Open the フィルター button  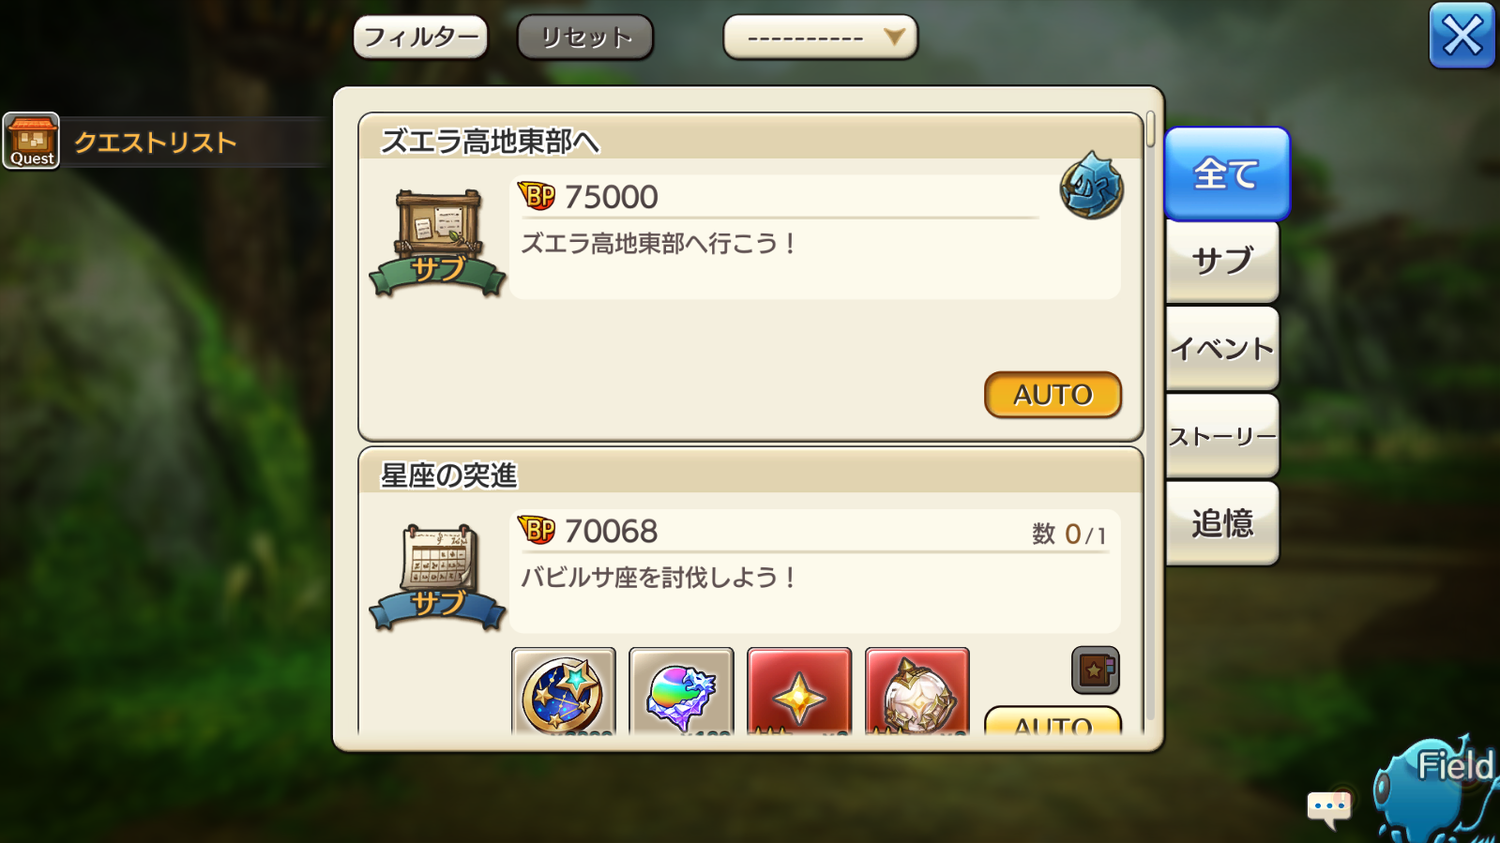pos(420,37)
